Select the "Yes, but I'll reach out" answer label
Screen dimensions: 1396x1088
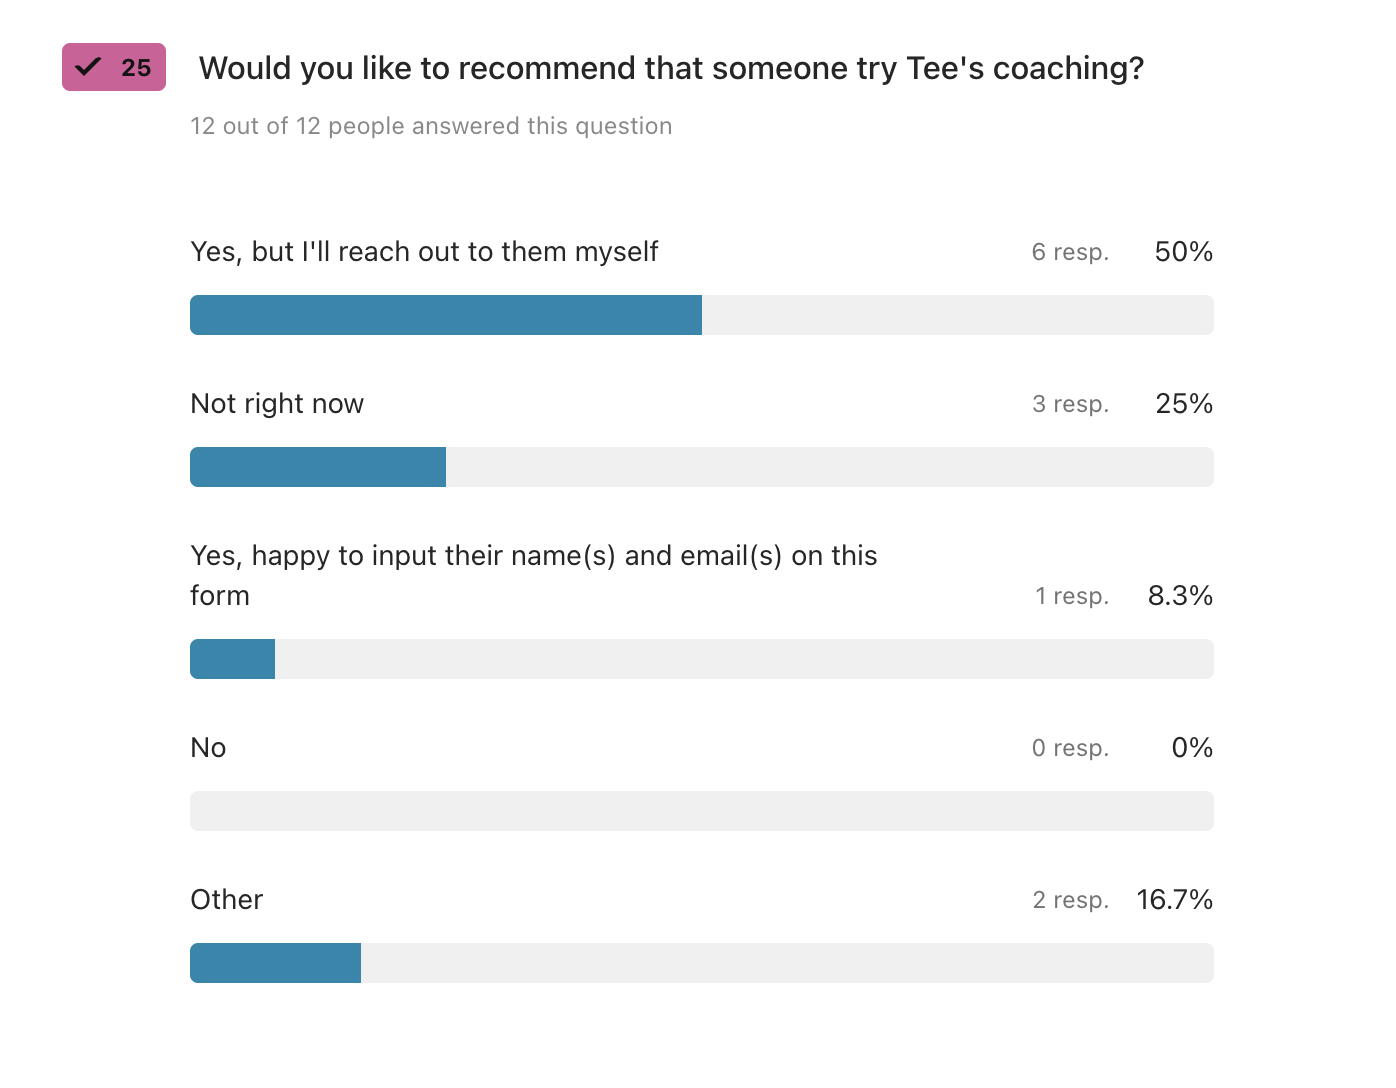click(x=424, y=252)
